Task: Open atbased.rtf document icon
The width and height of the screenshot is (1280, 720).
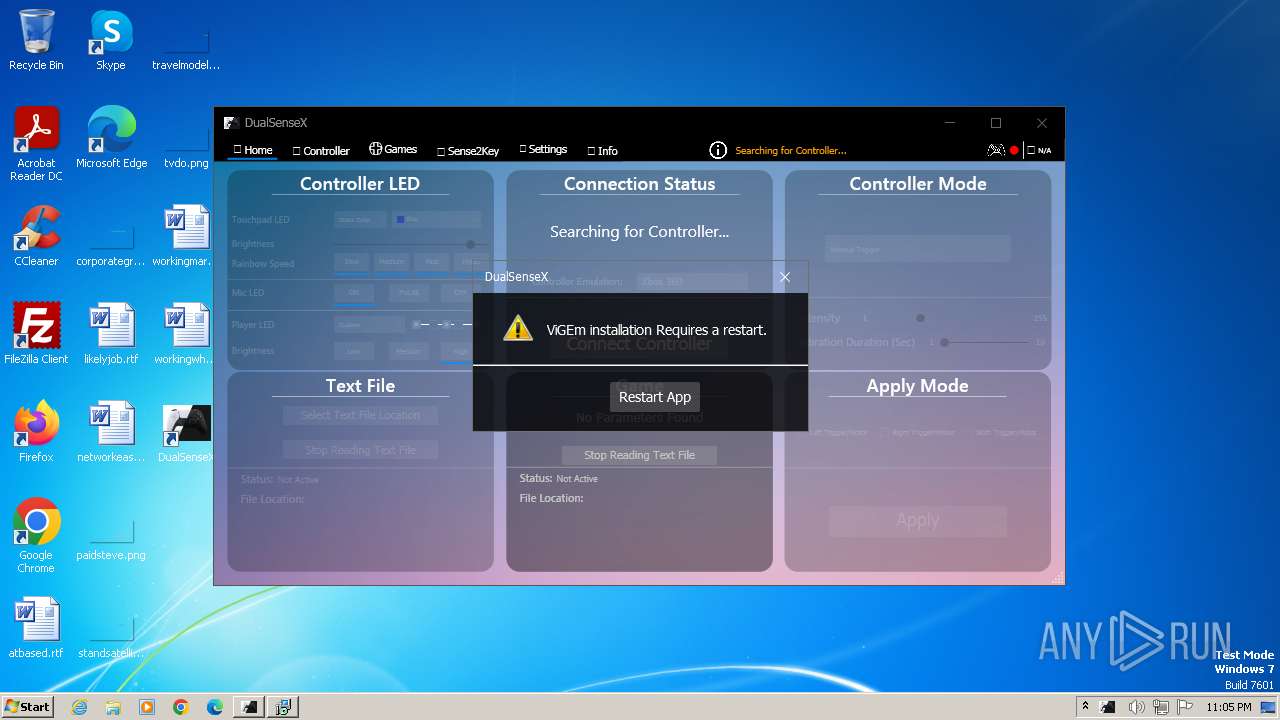Action: pos(36,628)
